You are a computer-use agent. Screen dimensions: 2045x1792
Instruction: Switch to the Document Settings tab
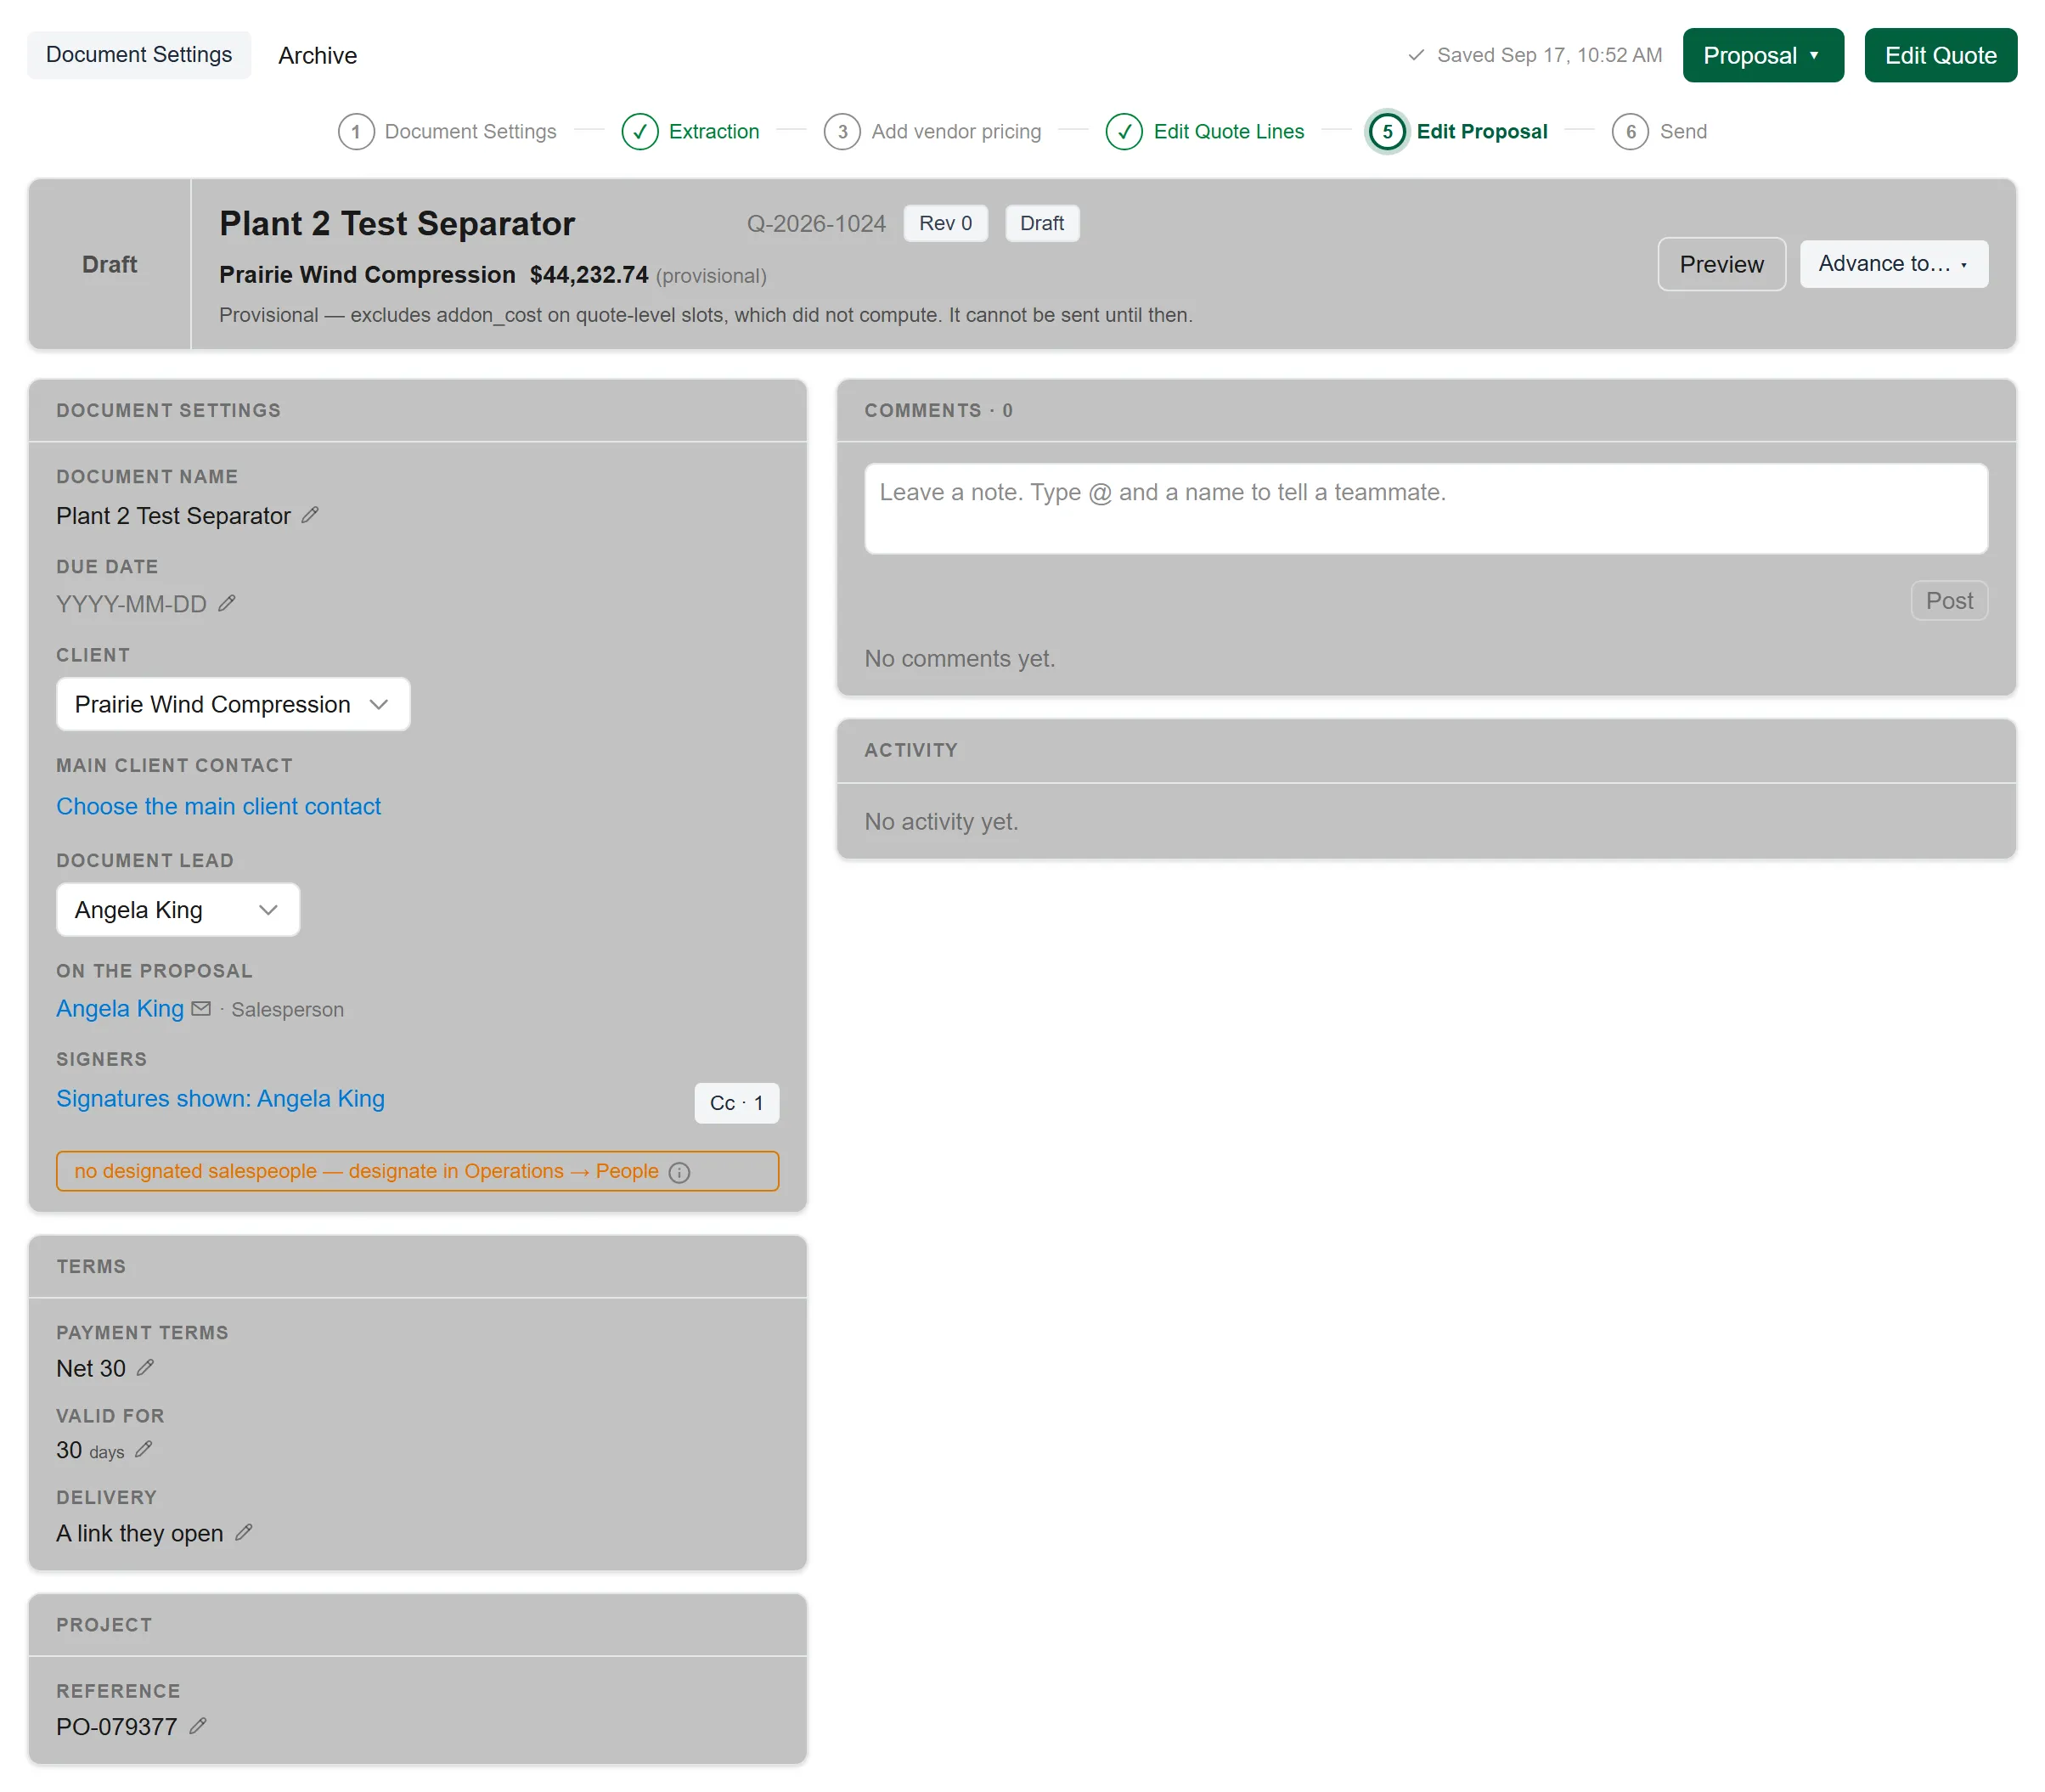click(139, 55)
